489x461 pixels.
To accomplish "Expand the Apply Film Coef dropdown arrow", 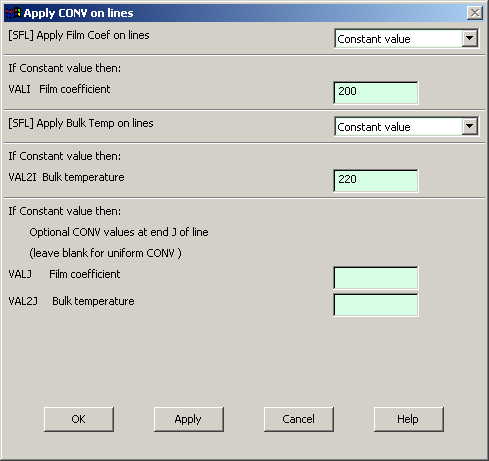I will [469, 38].
